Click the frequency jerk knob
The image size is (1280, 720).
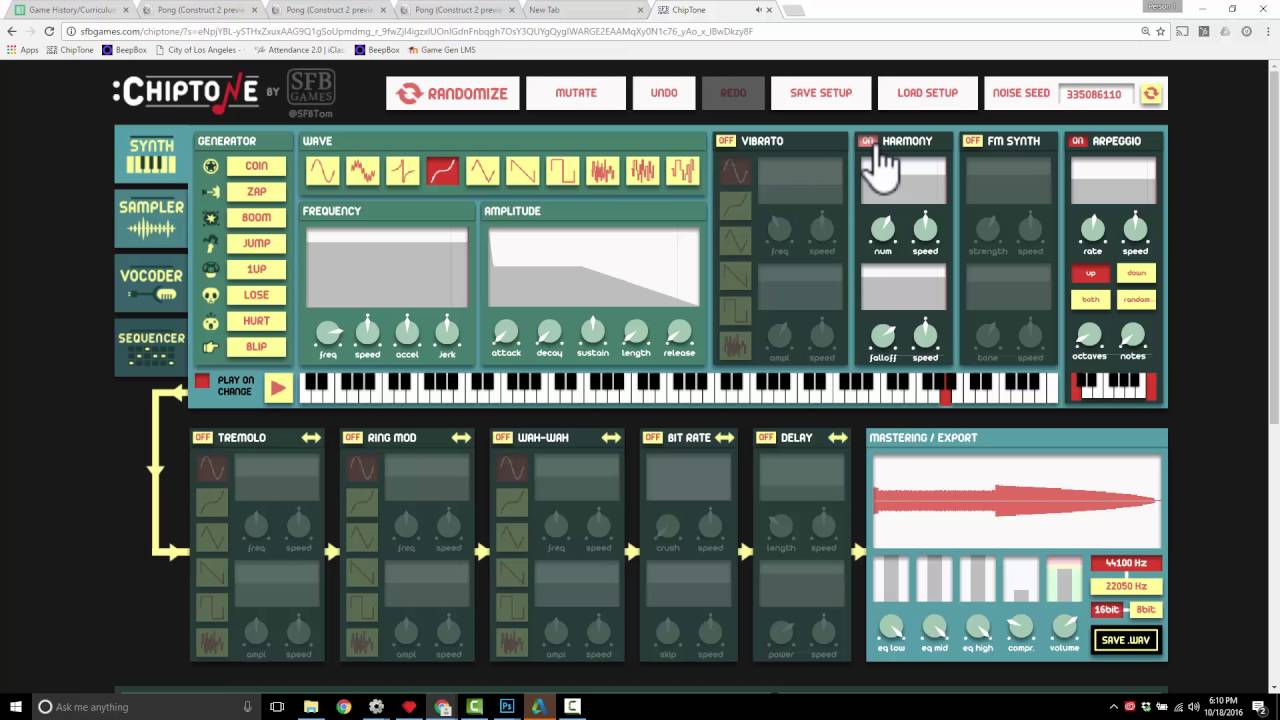coord(447,331)
